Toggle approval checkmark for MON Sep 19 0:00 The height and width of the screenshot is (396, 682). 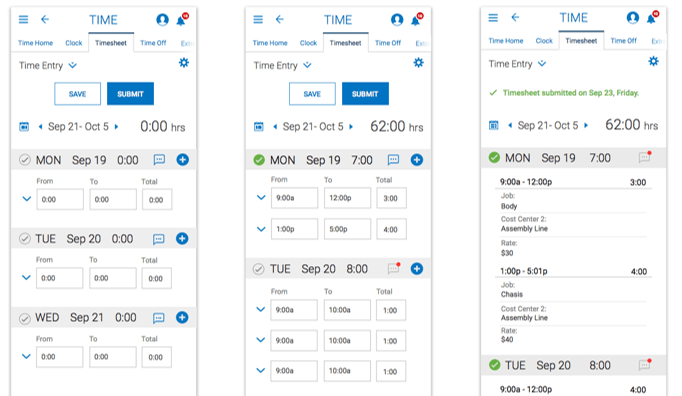tap(25, 160)
